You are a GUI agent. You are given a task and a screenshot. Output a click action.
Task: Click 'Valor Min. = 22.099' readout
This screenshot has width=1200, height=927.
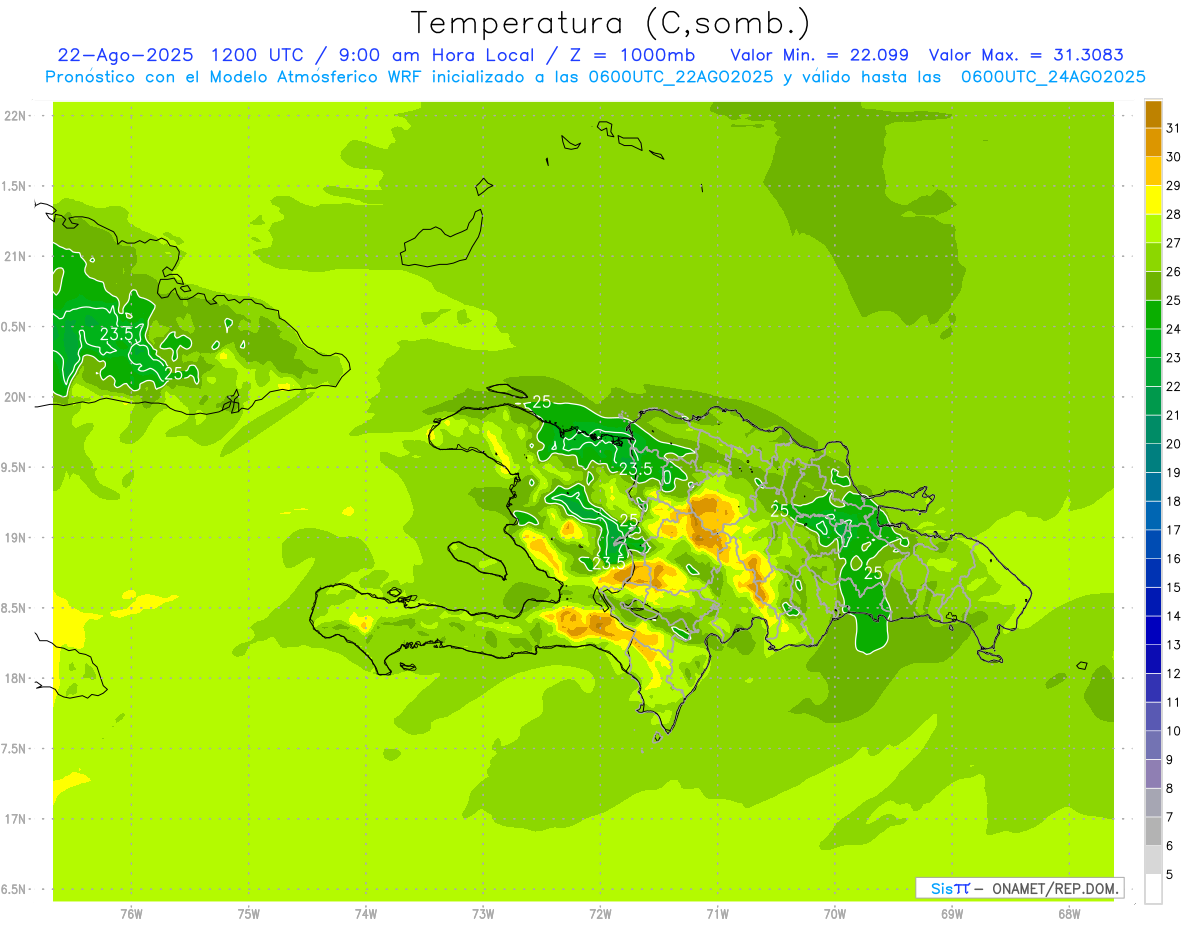[819, 55]
